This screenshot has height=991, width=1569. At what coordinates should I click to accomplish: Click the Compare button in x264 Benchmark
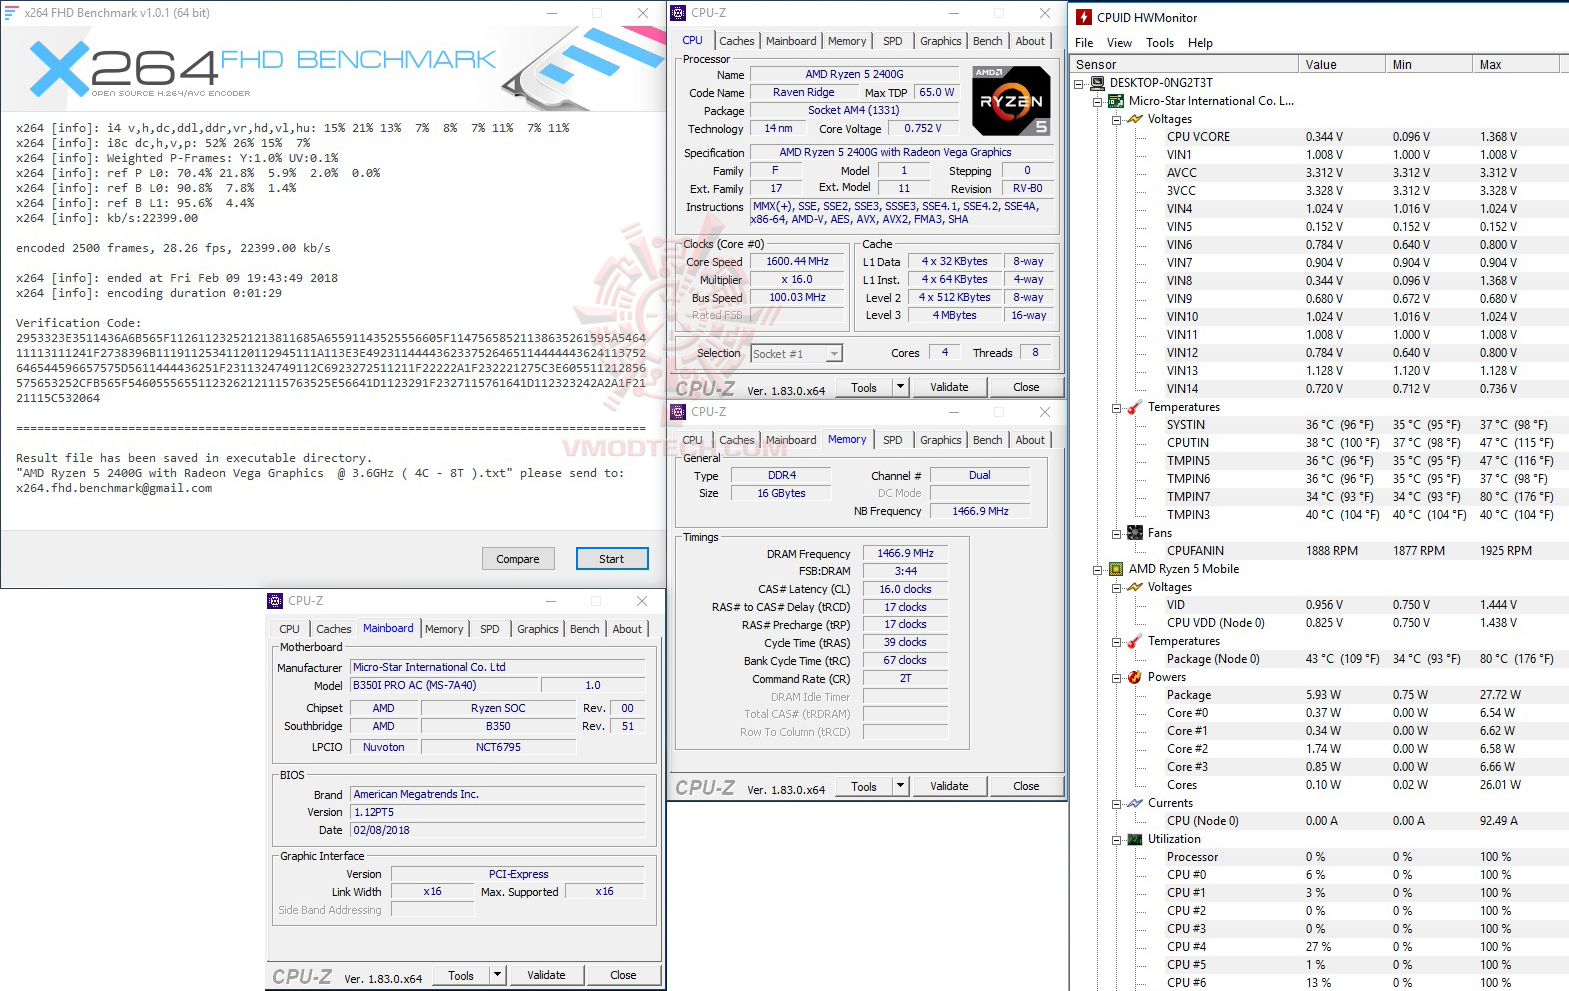(x=518, y=559)
